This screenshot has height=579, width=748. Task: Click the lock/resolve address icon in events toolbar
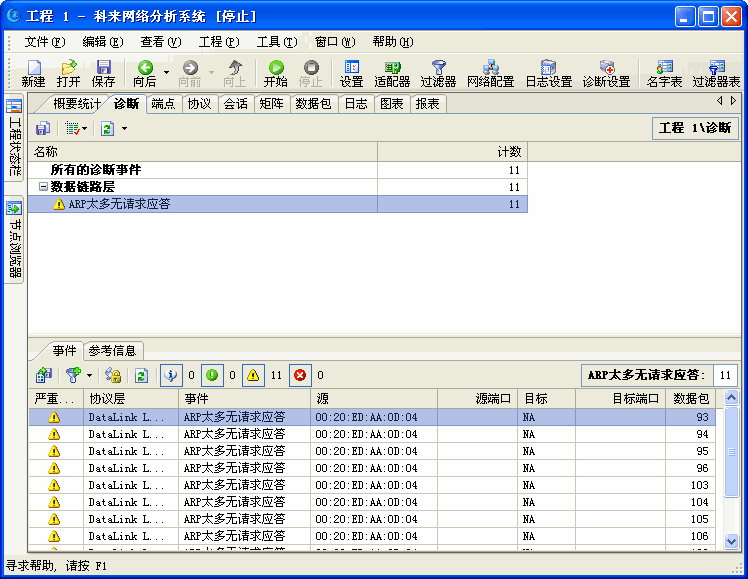[113, 375]
